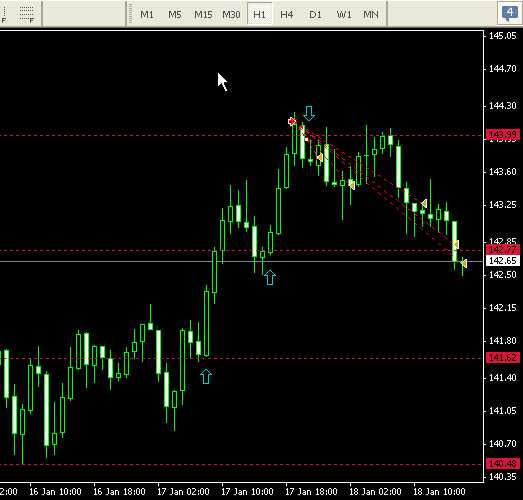523x500 pixels.
Task: Click the 141.80 price scale value
Action: (503, 341)
